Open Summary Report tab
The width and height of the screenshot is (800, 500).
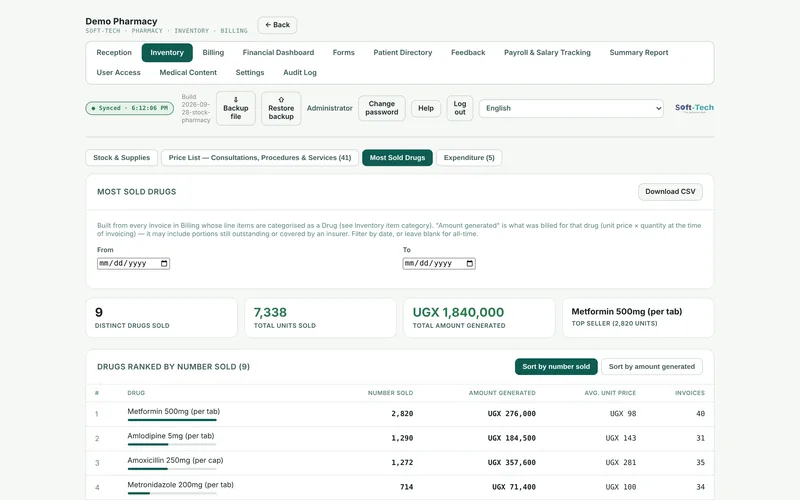coord(638,53)
